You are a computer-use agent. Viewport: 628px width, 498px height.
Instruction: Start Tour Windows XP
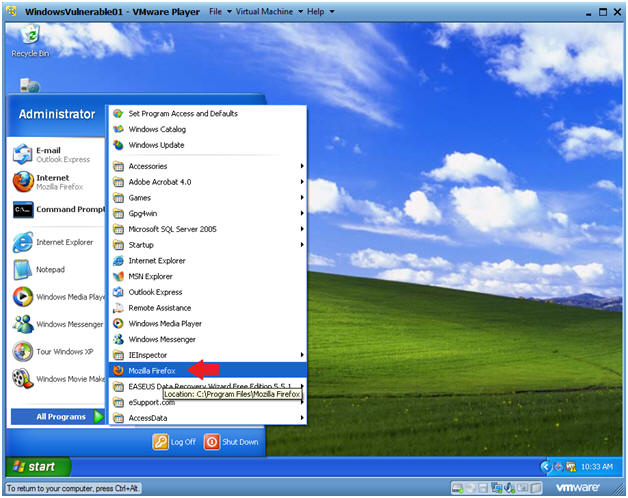coord(22,351)
